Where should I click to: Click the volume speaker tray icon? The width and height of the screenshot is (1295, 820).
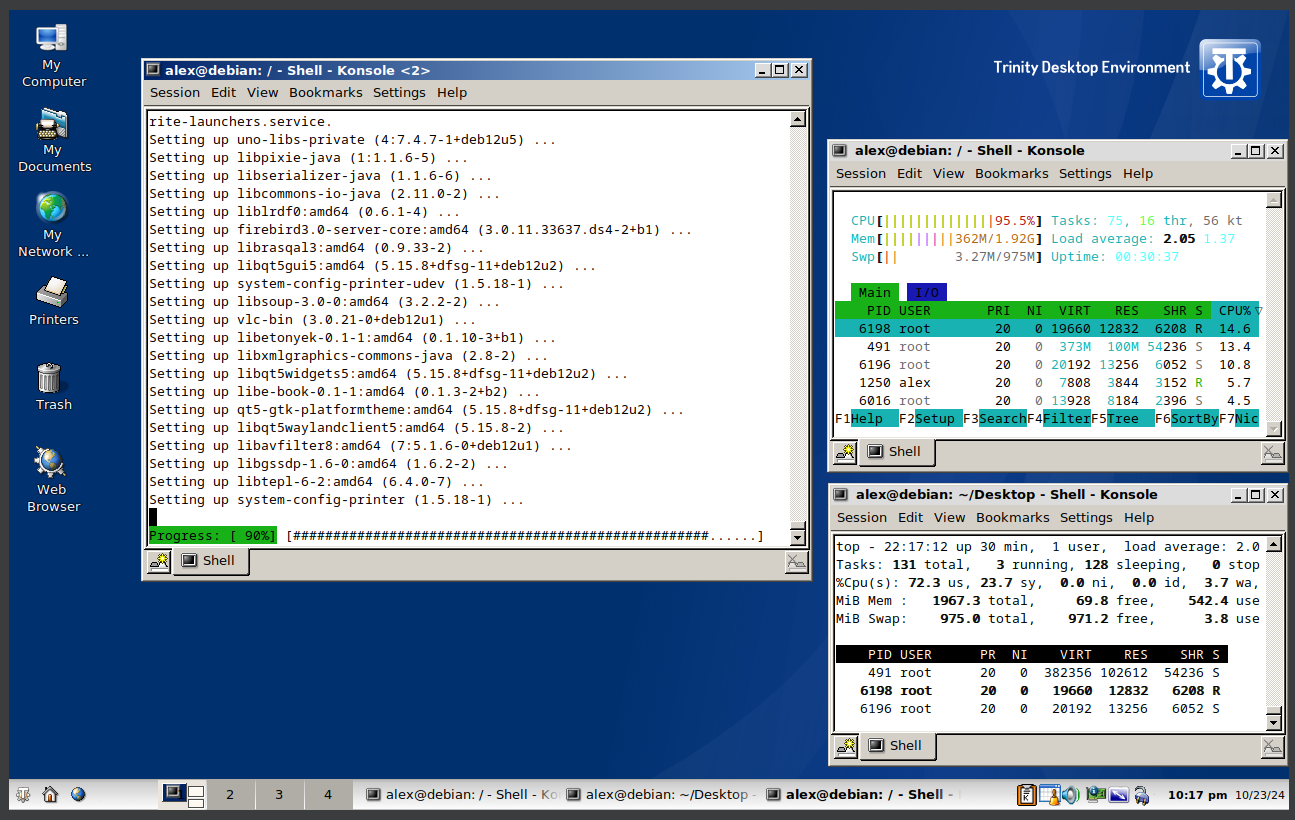(1071, 795)
